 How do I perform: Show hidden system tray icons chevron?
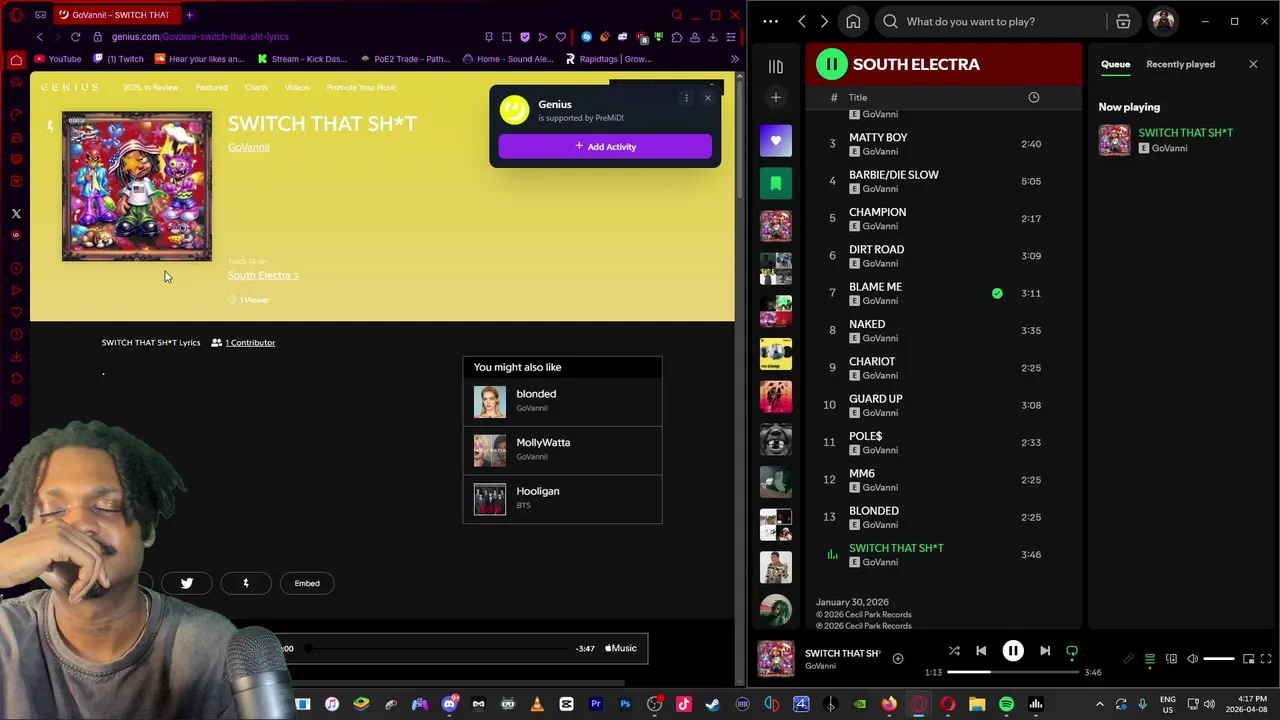pos(1100,705)
